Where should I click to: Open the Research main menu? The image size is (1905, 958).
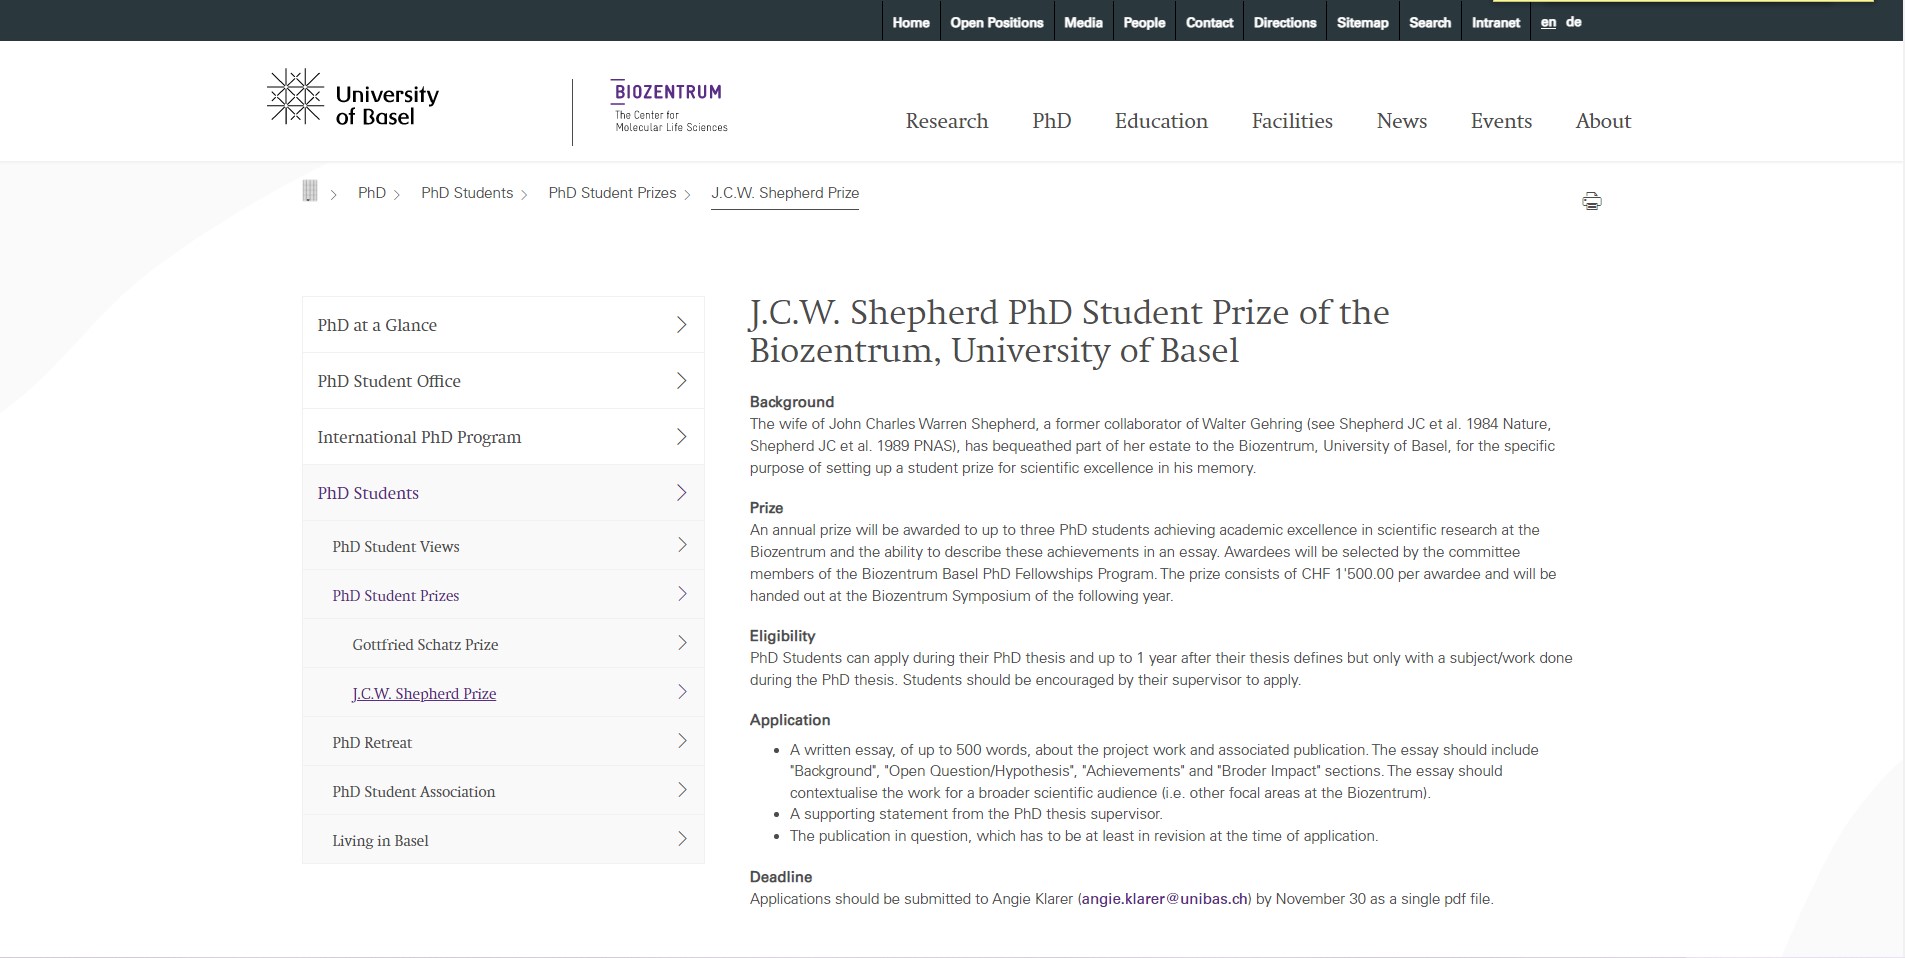pyautogui.click(x=946, y=121)
